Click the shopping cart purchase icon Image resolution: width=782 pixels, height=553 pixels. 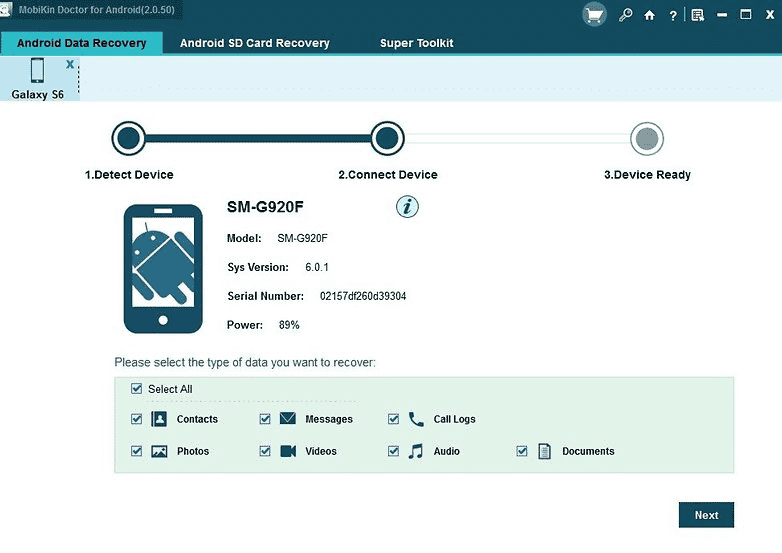point(596,14)
